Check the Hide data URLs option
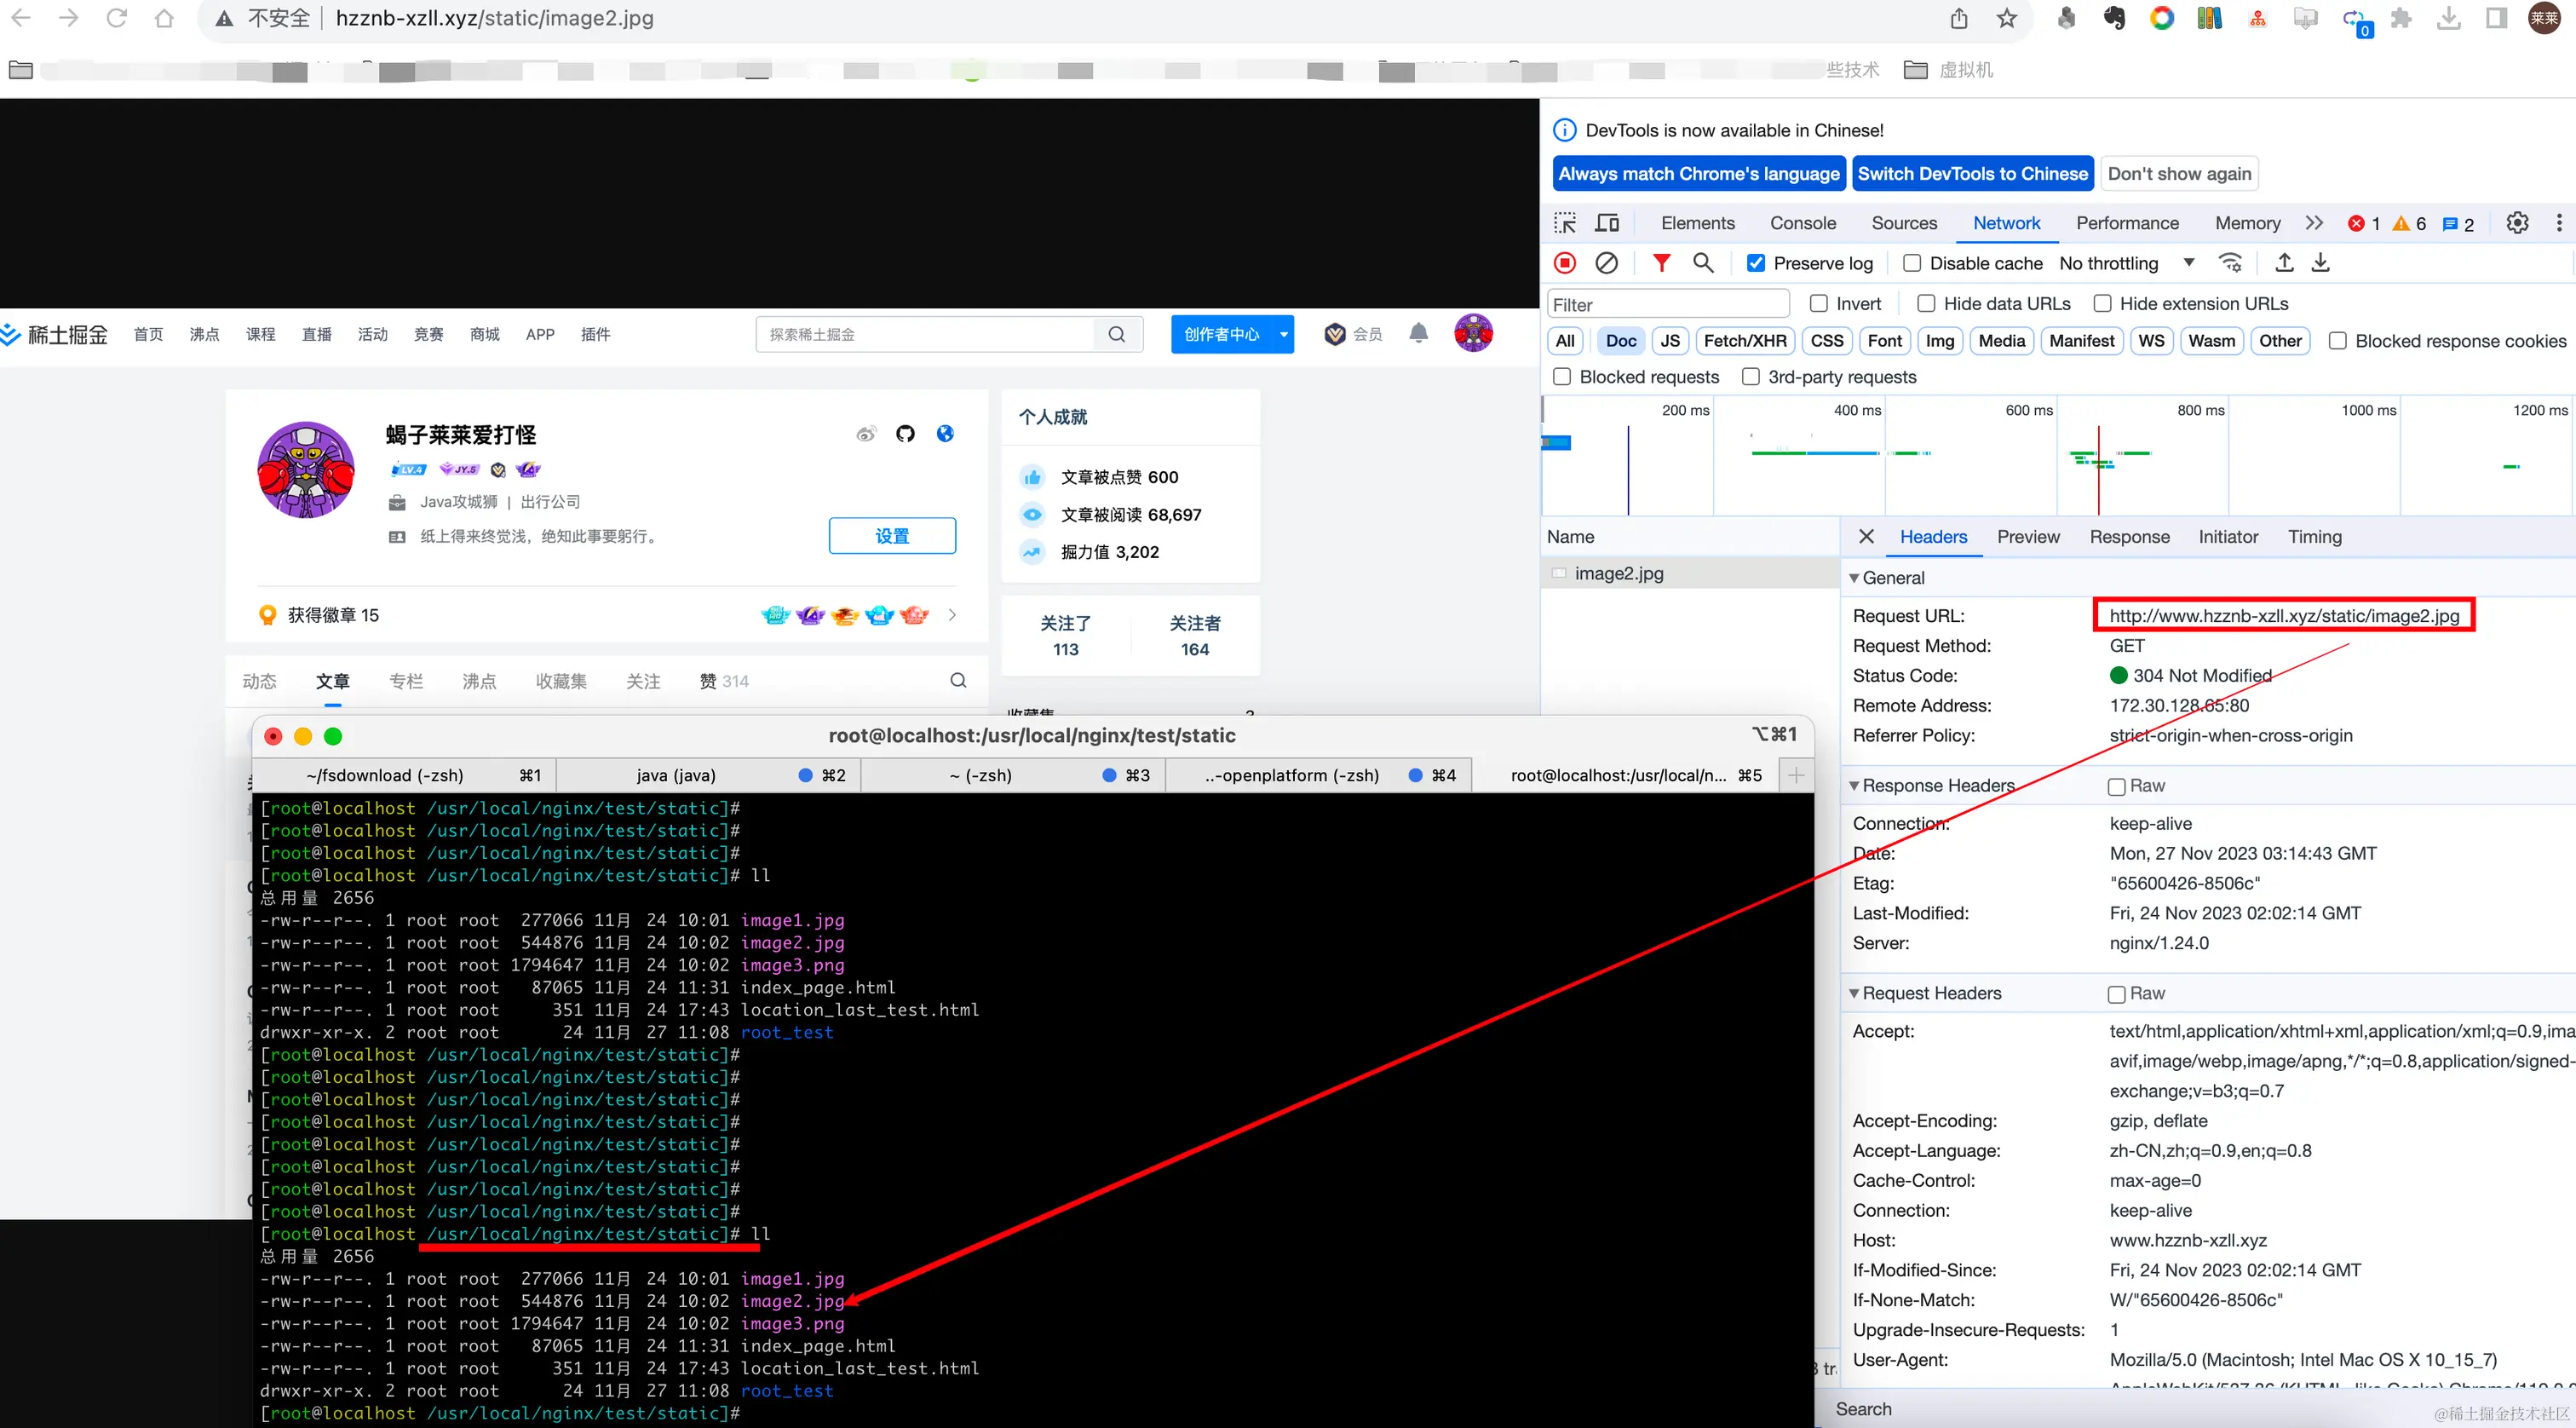Screen dimensions: 2576x1428 [1925, 303]
